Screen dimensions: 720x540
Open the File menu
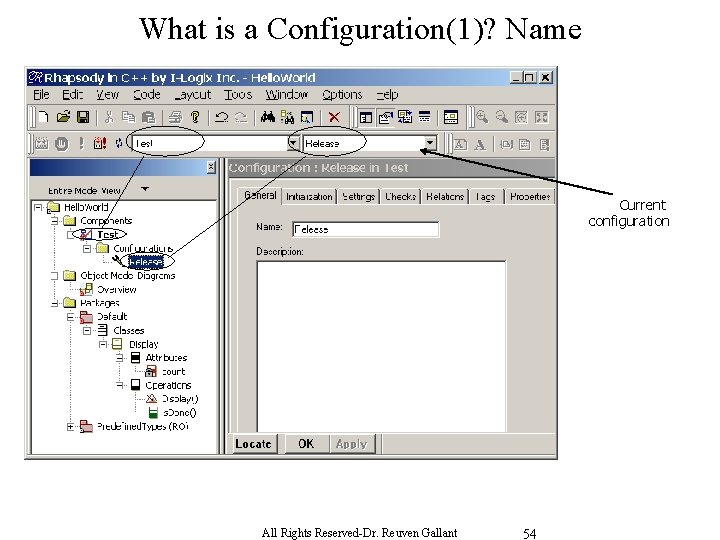tap(41, 95)
